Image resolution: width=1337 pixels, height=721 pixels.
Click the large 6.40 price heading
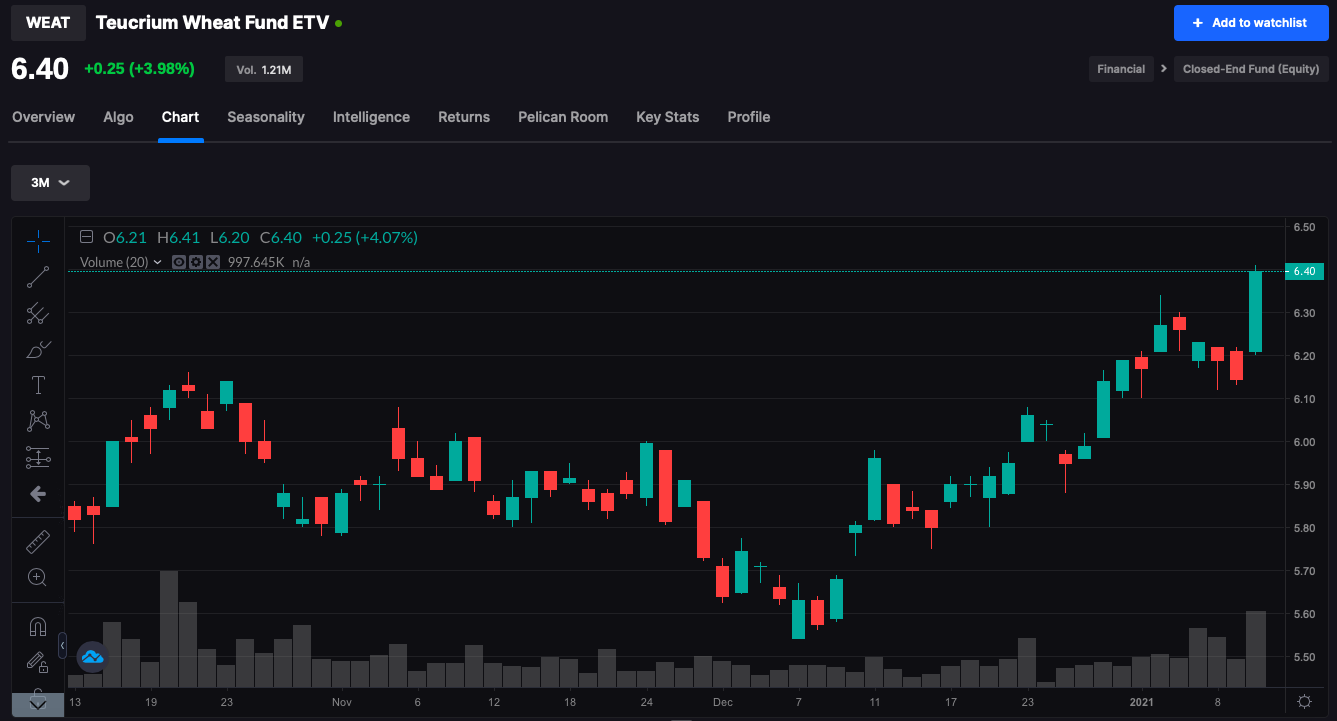click(x=40, y=69)
